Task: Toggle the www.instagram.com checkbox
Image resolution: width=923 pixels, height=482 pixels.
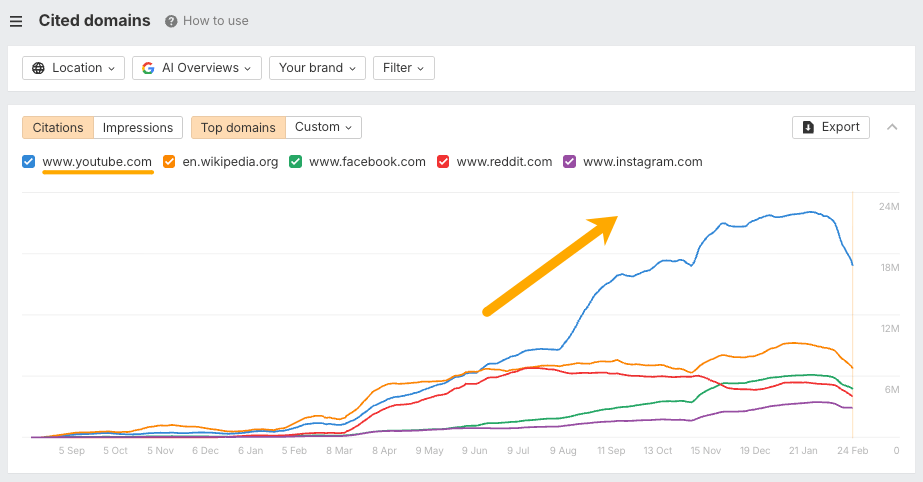Action: (x=570, y=161)
